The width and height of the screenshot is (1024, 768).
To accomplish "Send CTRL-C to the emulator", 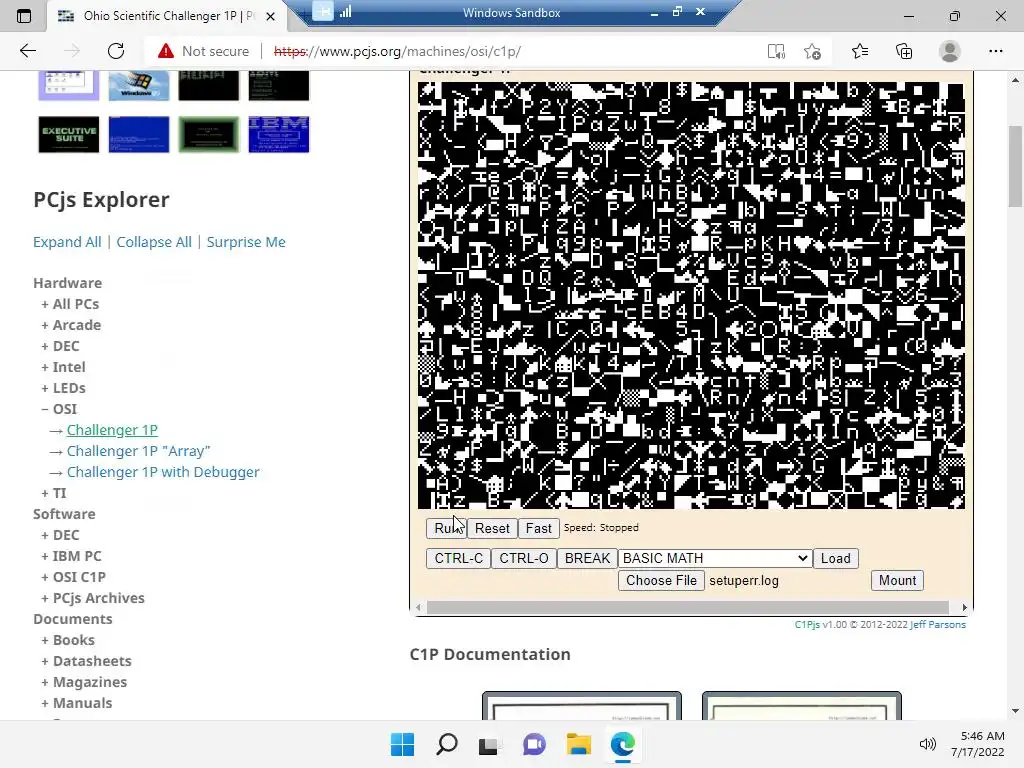I will click(x=458, y=558).
